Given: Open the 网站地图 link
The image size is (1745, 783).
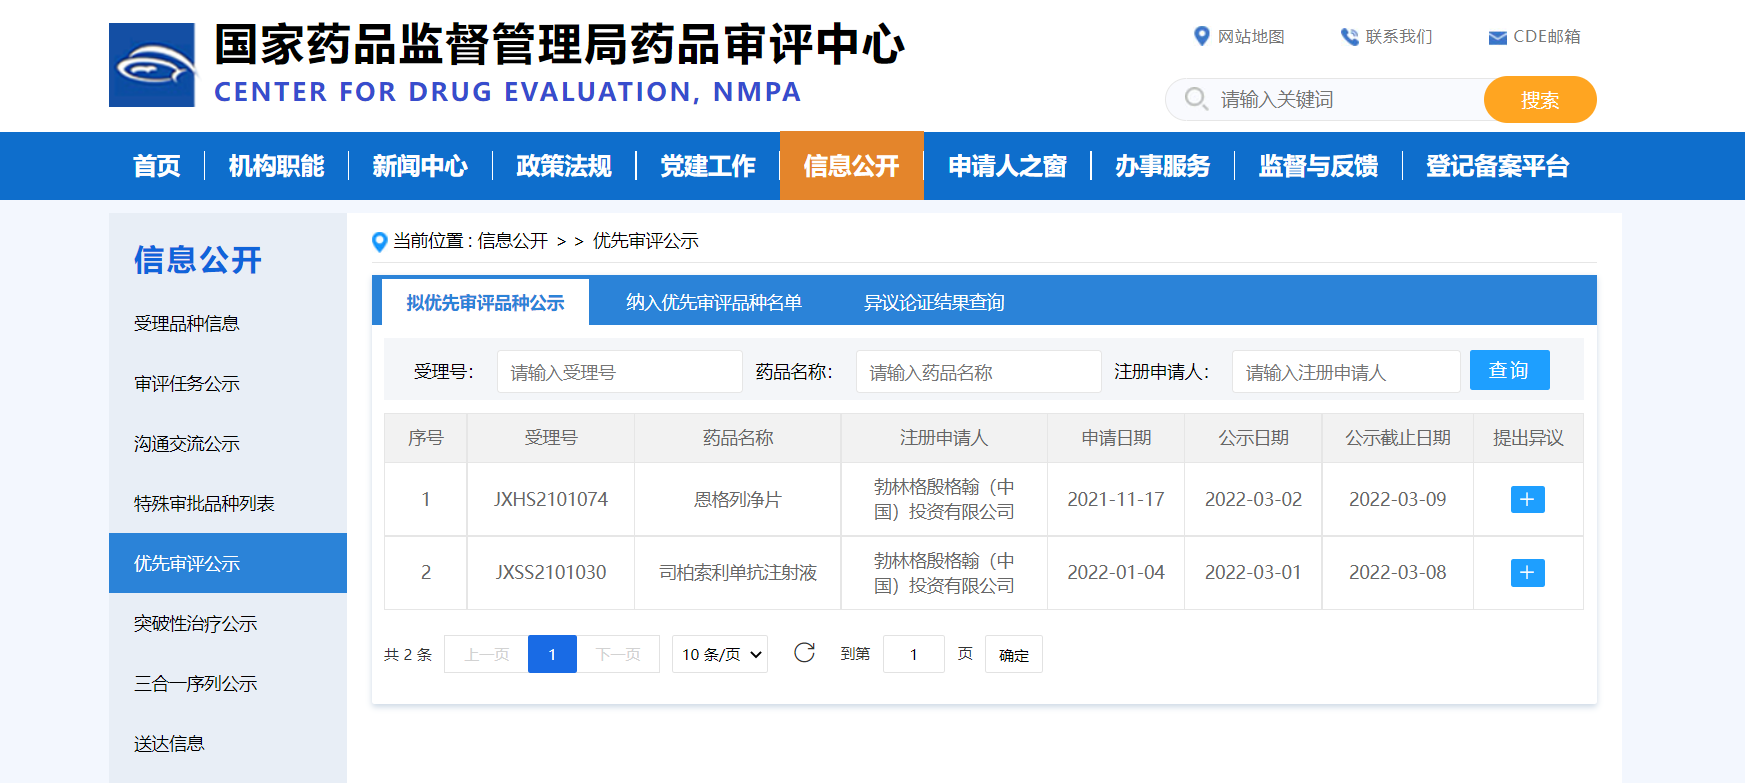Looking at the screenshot, I should point(1251,37).
